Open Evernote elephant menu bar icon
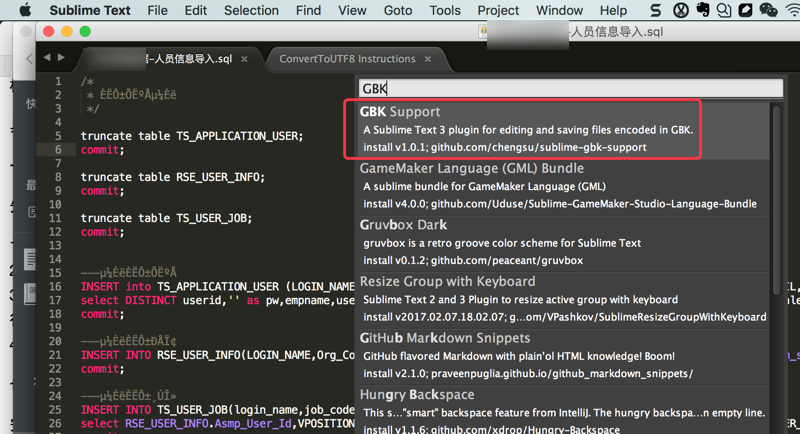The width and height of the screenshot is (800, 434). coord(703,10)
